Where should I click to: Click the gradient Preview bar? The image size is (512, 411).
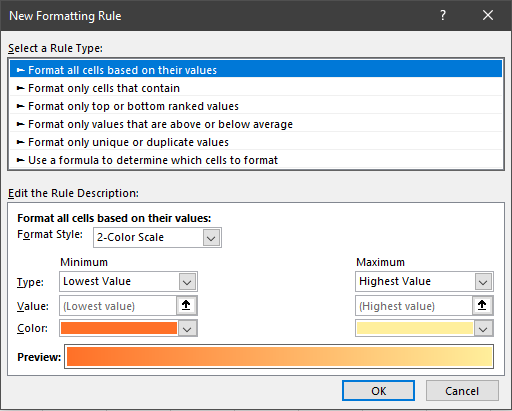pos(279,356)
